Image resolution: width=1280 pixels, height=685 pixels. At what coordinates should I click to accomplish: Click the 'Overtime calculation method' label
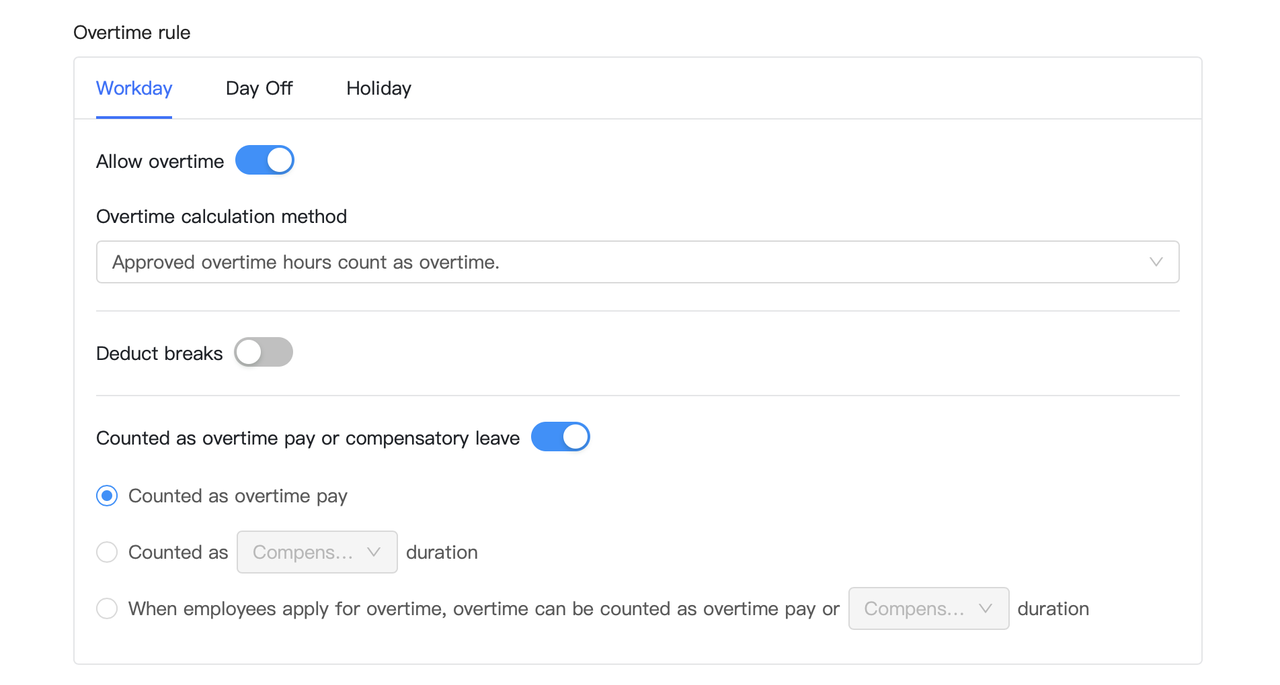(x=221, y=216)
